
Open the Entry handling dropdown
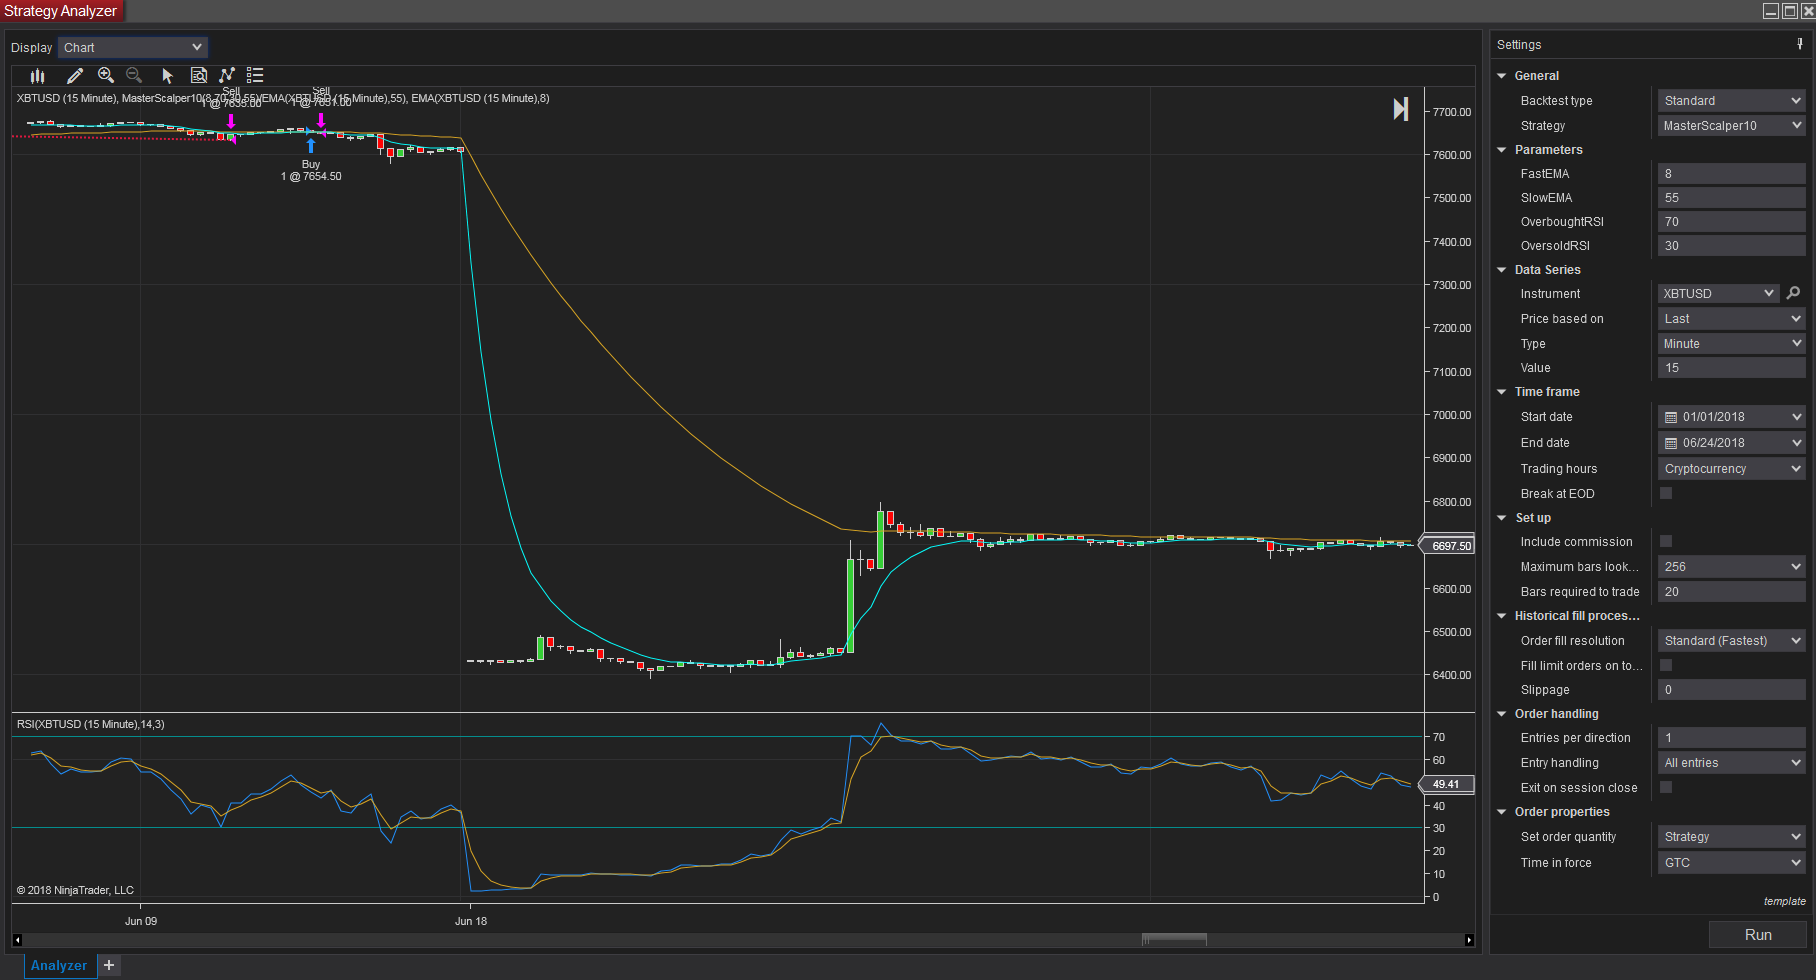tap(1732, 762)
